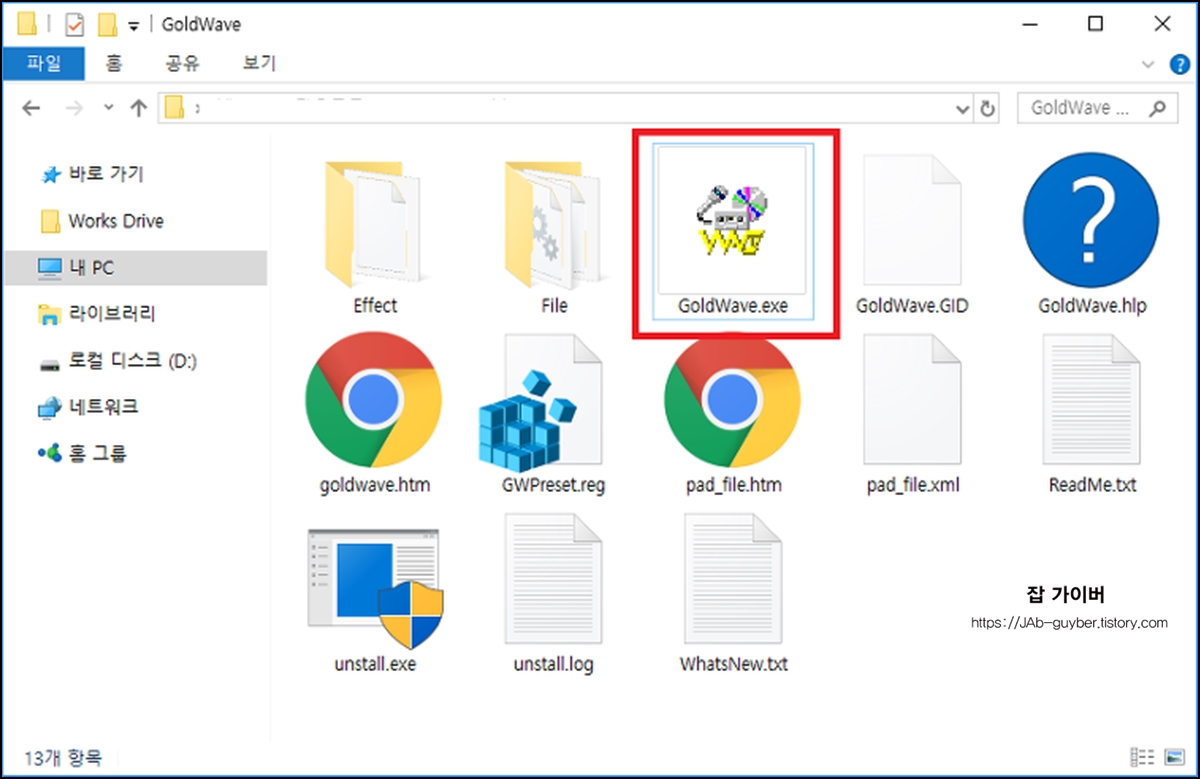Switch to large icons view layout icon

pos(1174,757)
